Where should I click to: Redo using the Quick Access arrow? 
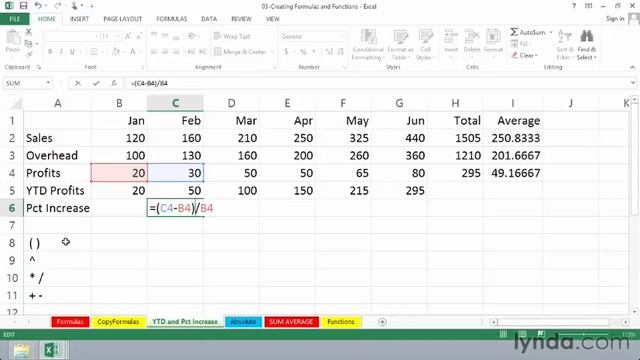point(57,6)
